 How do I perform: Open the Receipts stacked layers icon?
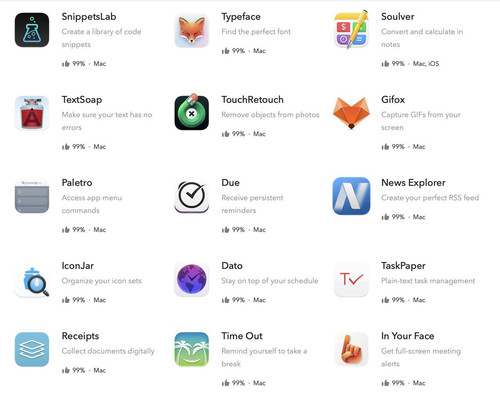click(x=32, y=349)
